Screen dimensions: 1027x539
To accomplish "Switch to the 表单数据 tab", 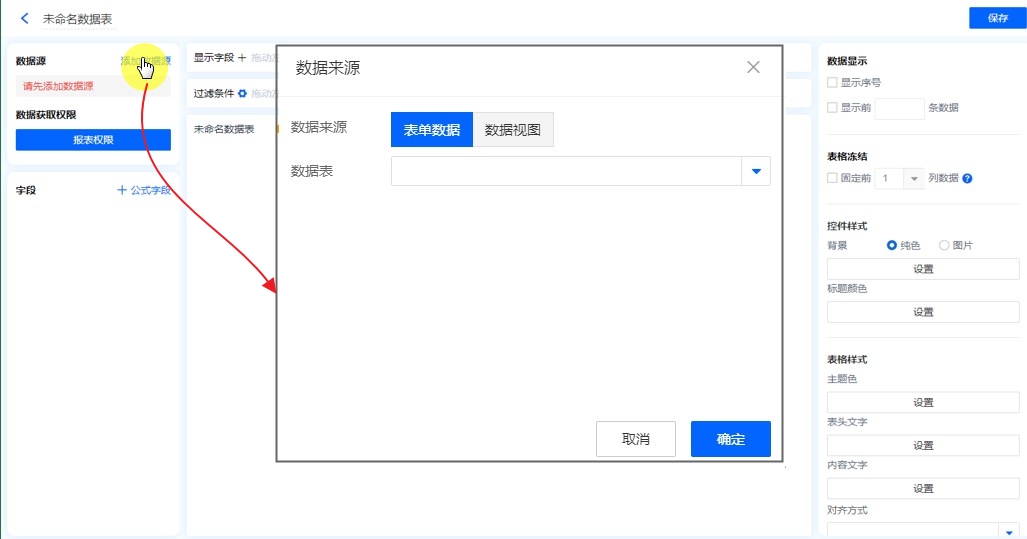I will tap(432, 130).
